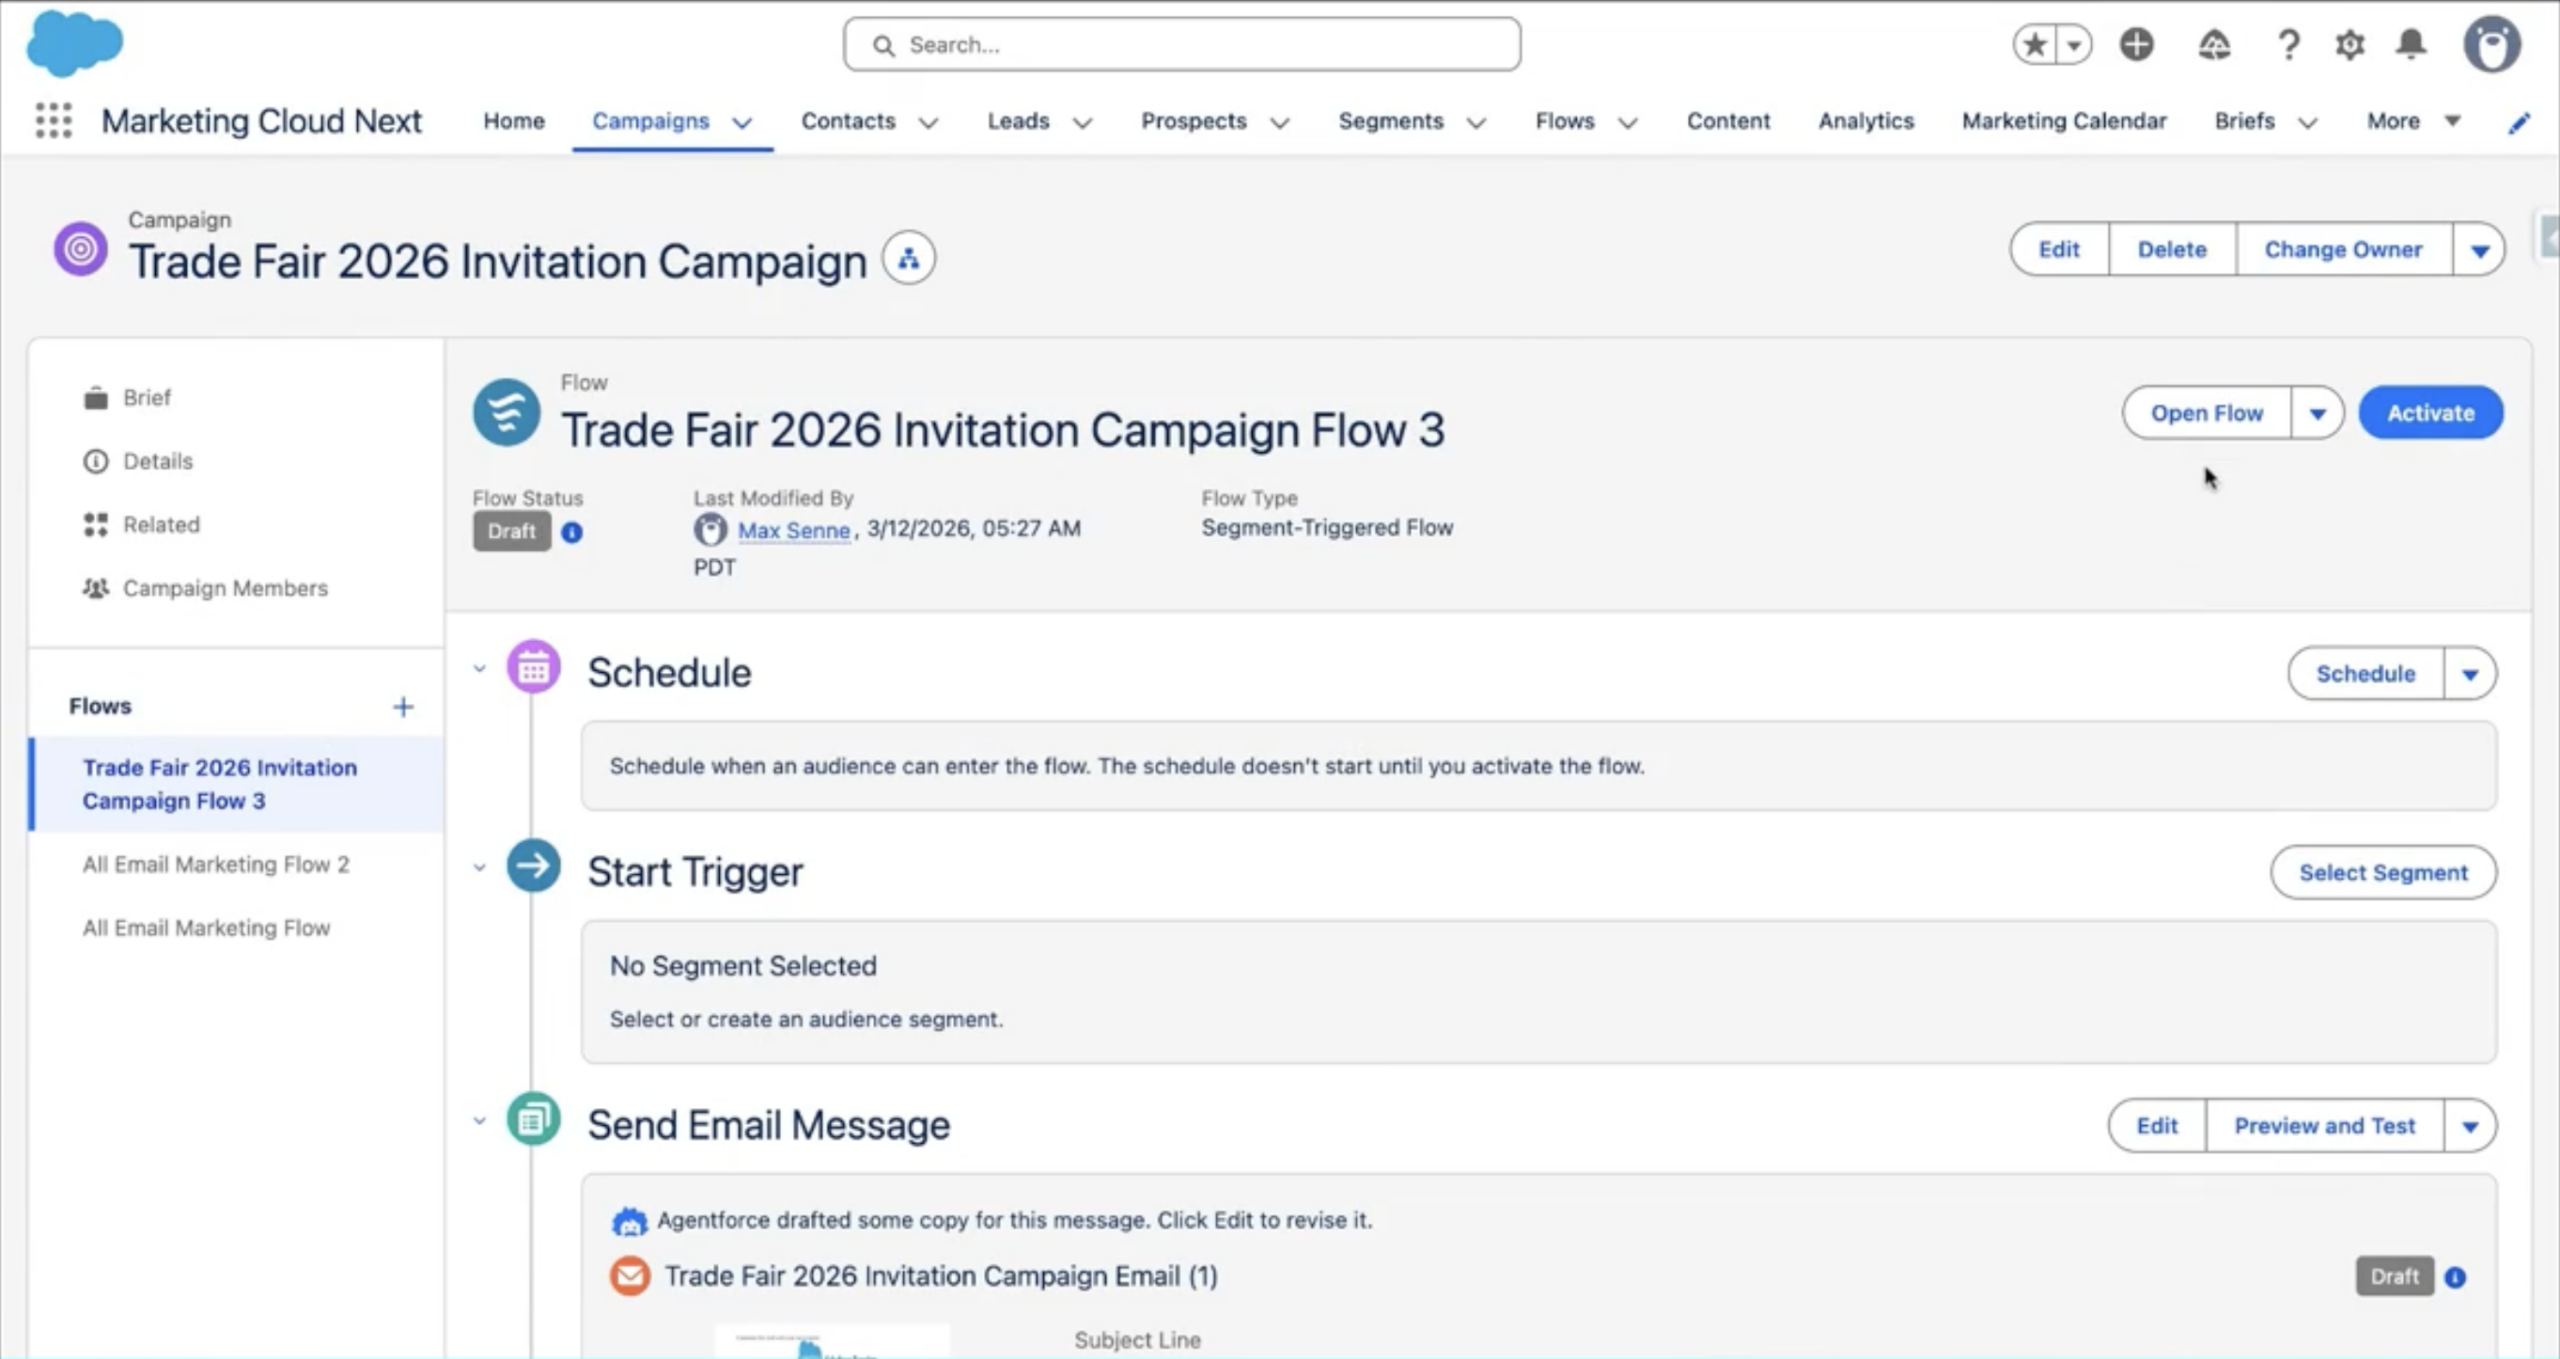Click the pencil edit navigation icon

point(2519,122)
